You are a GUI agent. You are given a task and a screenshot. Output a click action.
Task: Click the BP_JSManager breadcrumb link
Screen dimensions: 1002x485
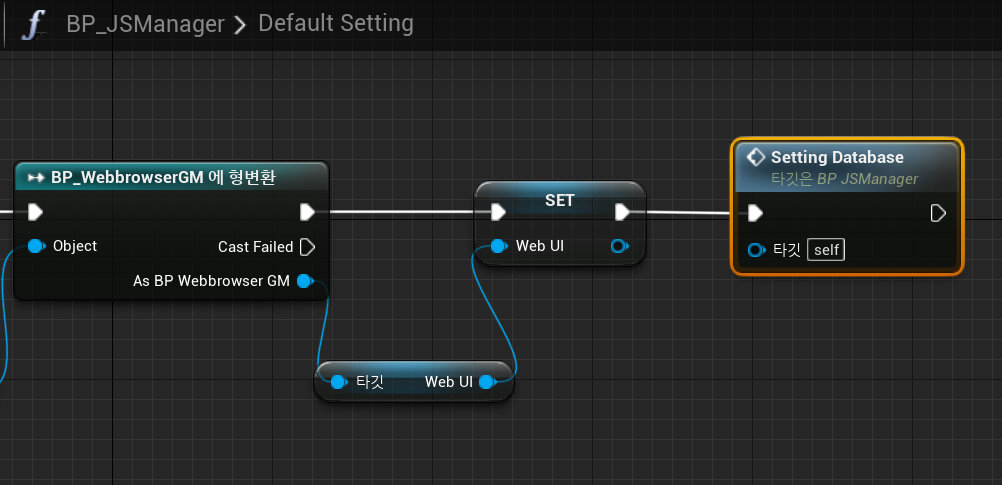tap(145, 24)
